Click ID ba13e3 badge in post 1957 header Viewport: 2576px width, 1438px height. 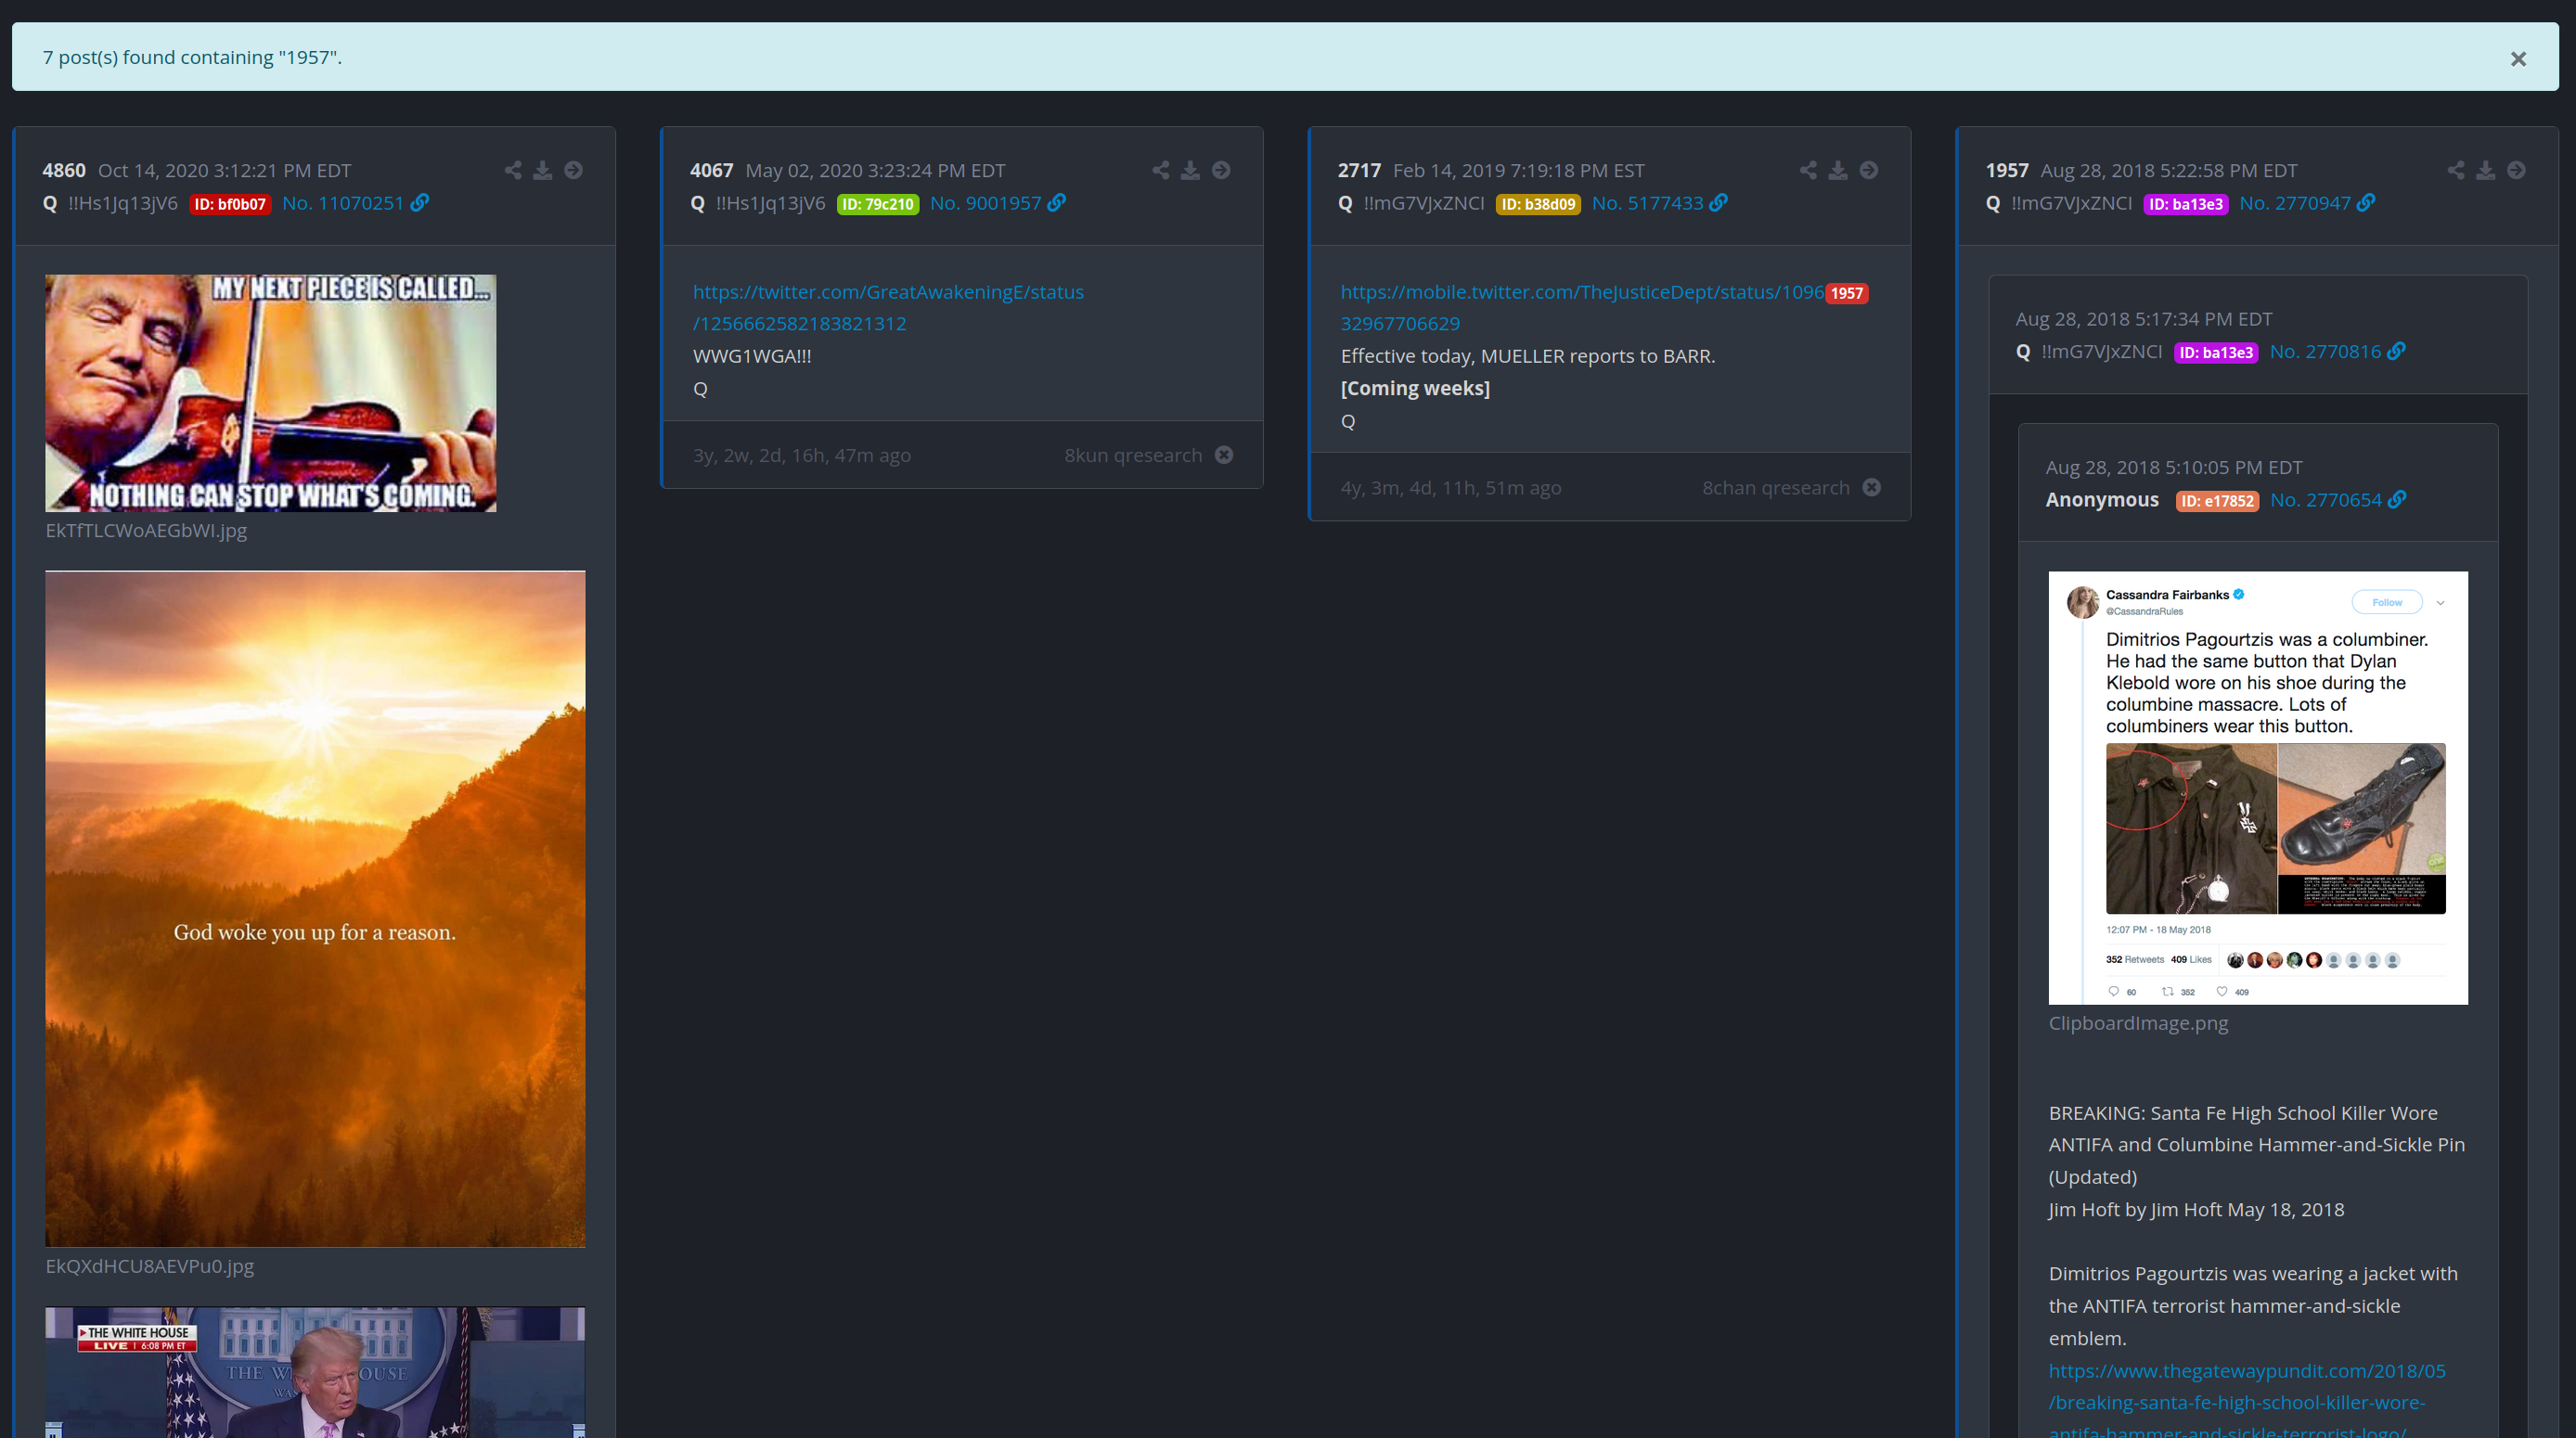[2186, 204]
